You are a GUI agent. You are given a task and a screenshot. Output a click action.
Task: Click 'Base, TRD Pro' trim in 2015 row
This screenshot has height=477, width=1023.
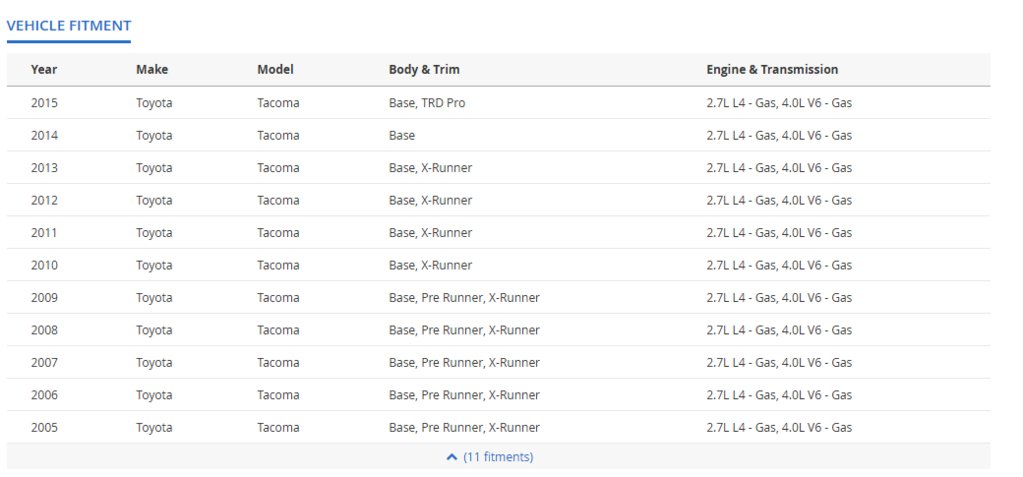tap(427, 102)
